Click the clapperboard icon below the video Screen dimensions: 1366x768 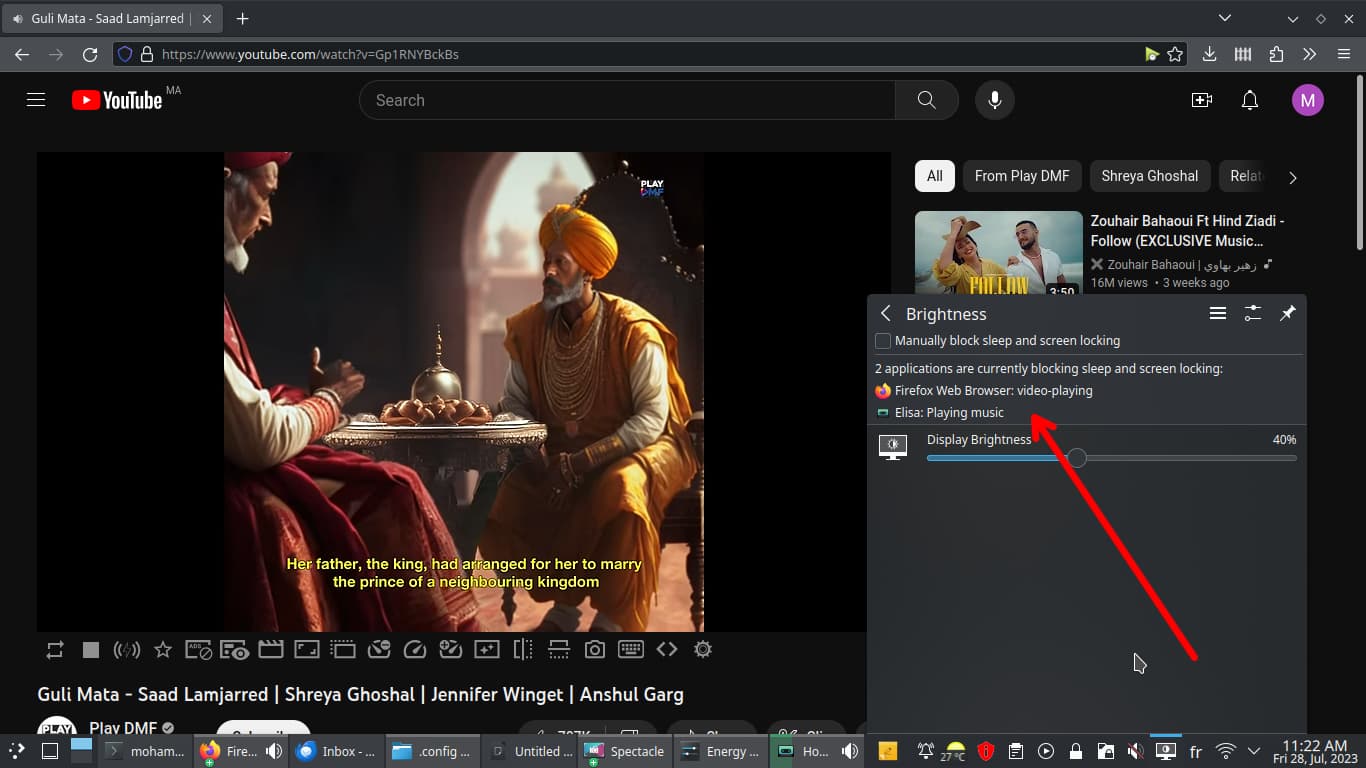271,650
